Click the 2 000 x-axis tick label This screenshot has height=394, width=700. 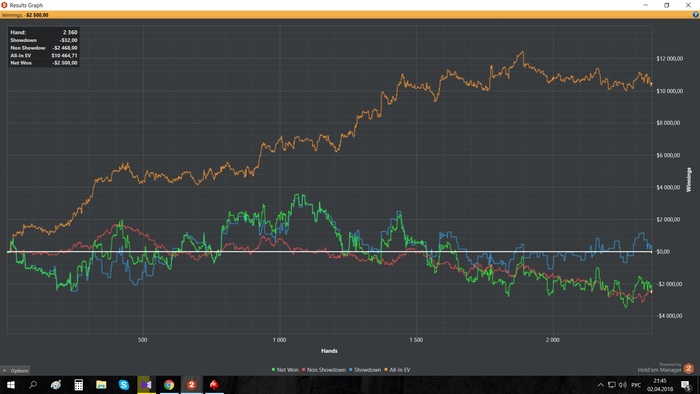tap(553, 340)
